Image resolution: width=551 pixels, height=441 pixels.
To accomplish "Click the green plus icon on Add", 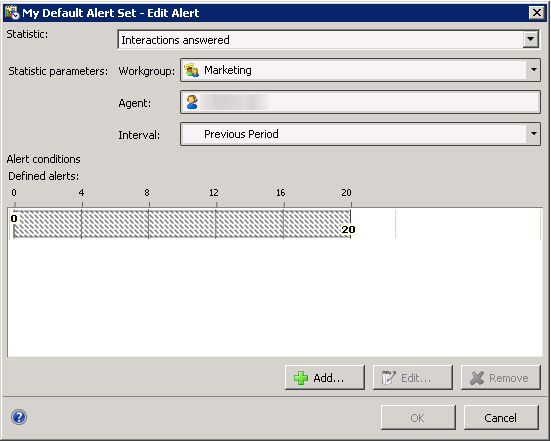I will click(x=301, y=378).
